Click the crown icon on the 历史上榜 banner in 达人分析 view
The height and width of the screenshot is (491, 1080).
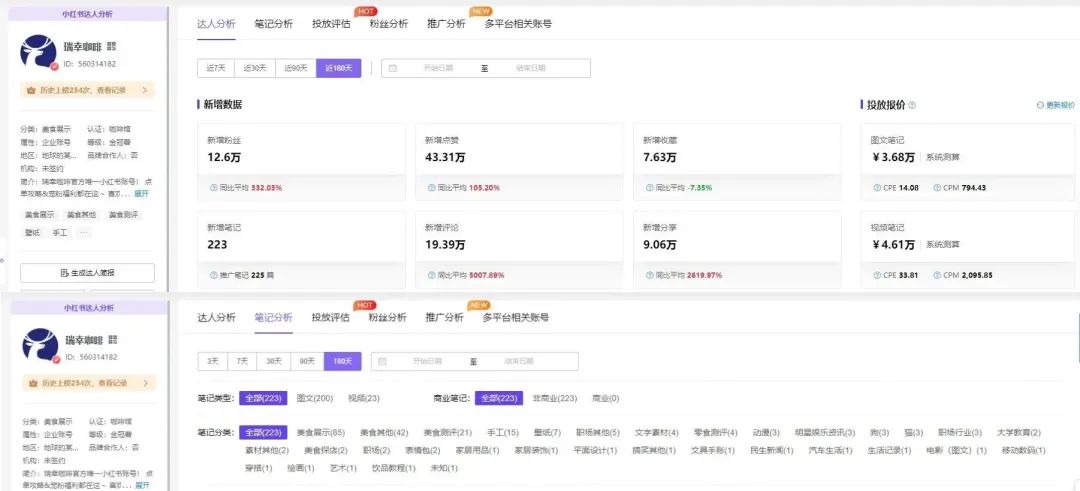point(31,90)
